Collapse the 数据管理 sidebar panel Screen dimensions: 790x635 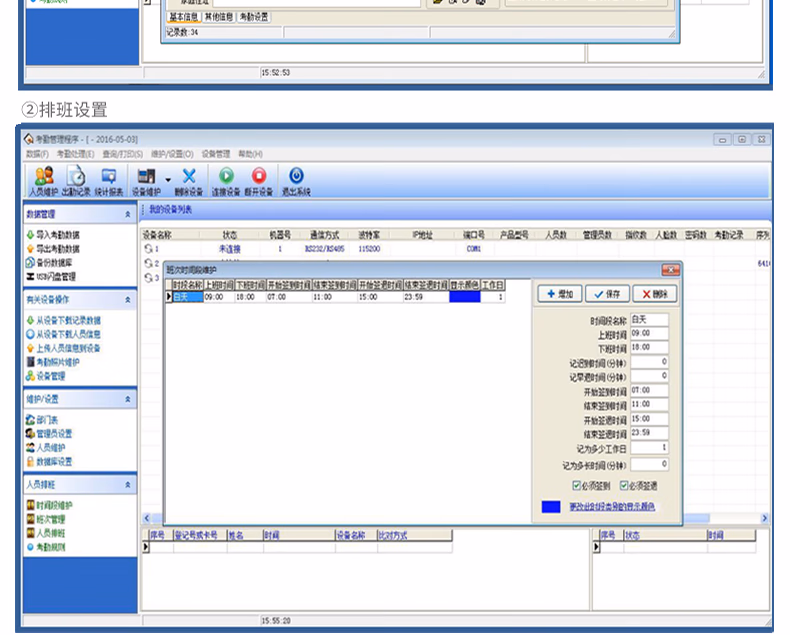coord(128,215)
